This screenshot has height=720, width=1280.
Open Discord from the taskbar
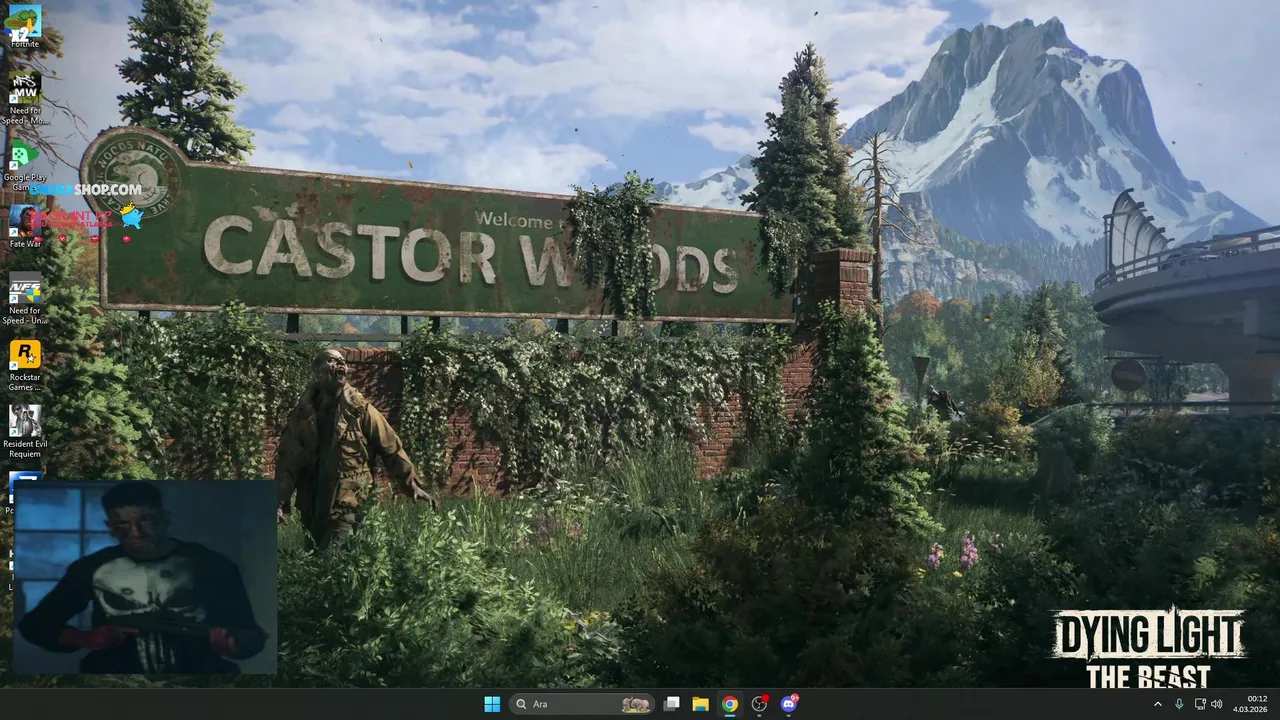(789, 704)
